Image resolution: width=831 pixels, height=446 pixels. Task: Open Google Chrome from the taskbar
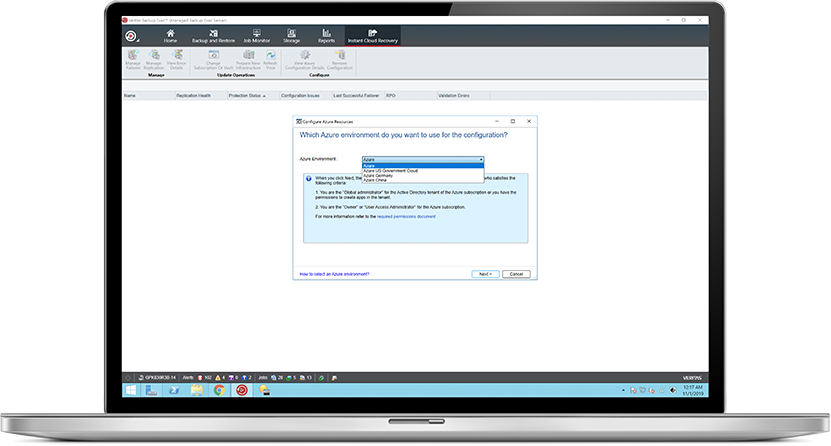(x=219, y=390)
